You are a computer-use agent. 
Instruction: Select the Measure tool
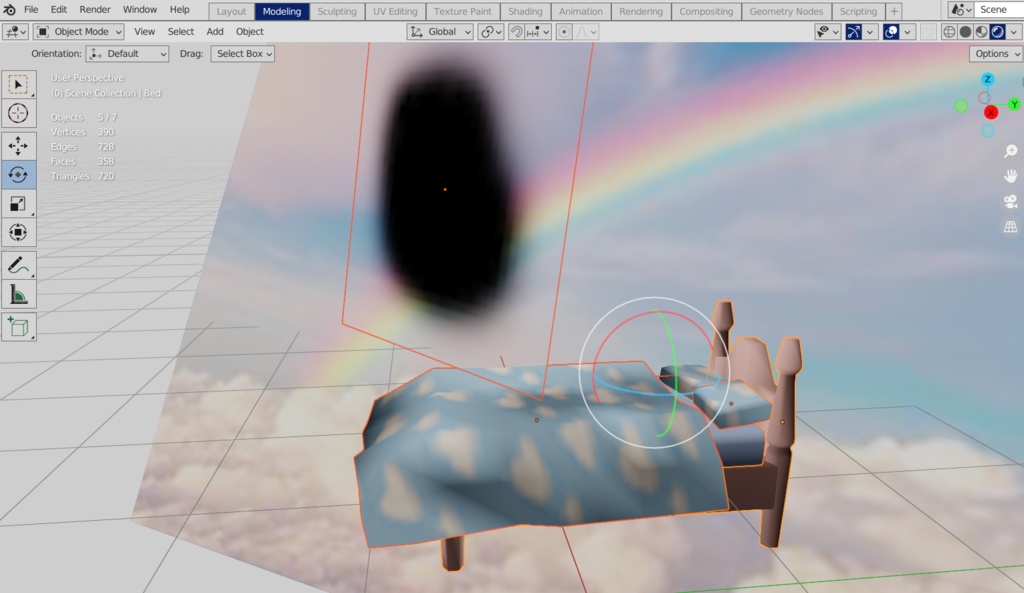pyautogui.click(x=18, y=295)
